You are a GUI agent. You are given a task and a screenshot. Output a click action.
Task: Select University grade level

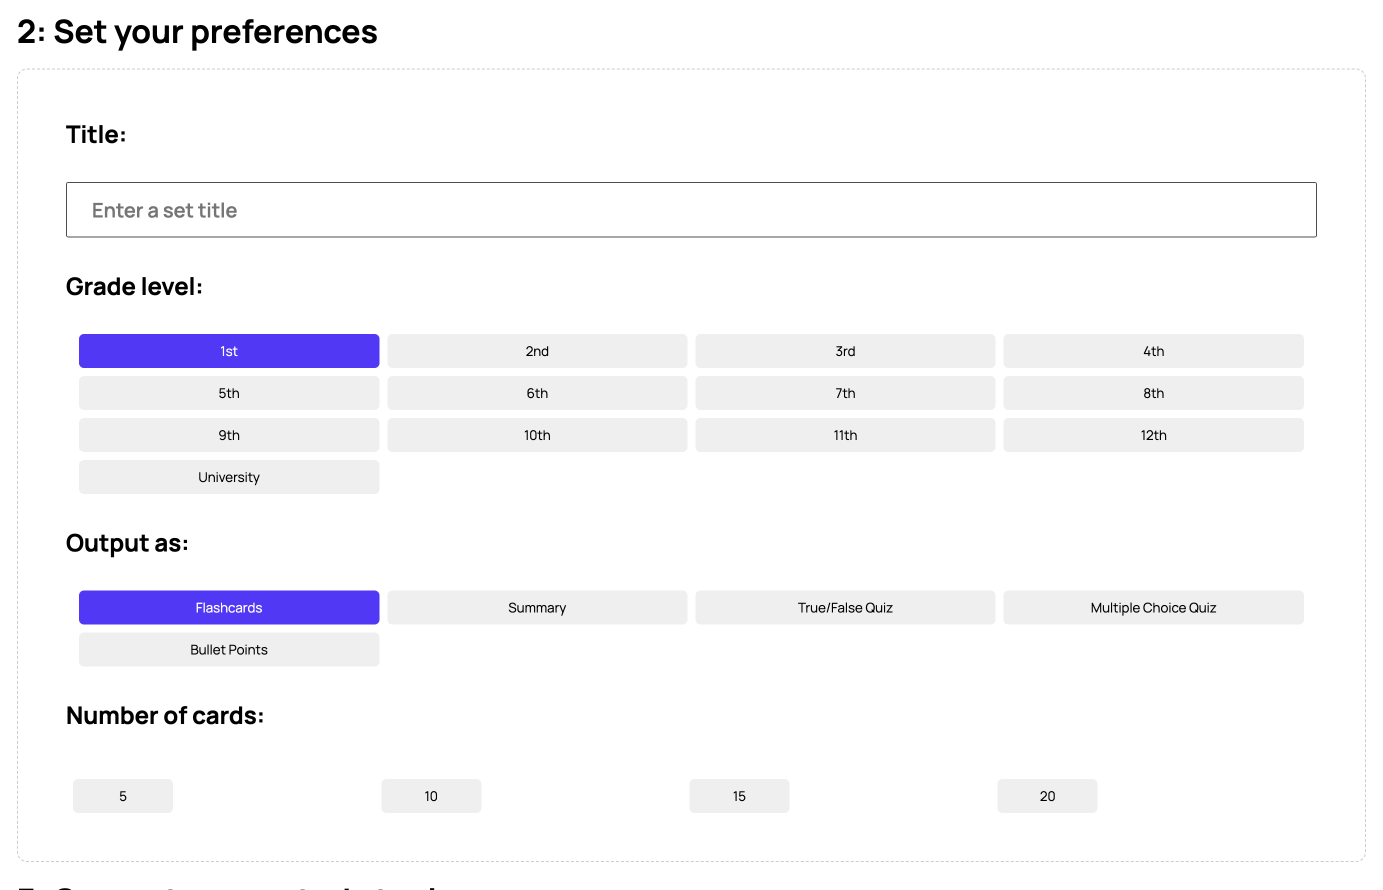pos(229,477)
